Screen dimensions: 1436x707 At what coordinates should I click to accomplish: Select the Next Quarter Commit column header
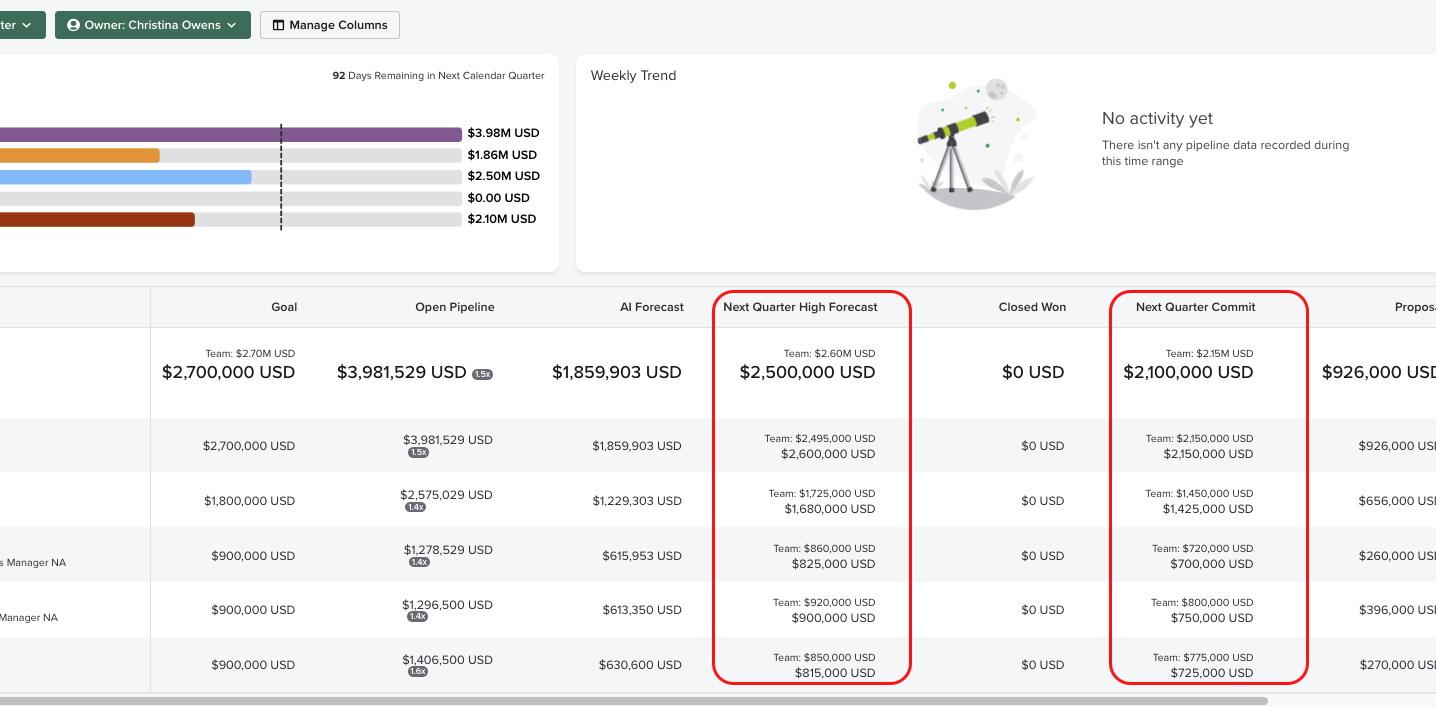[1195, 307]
